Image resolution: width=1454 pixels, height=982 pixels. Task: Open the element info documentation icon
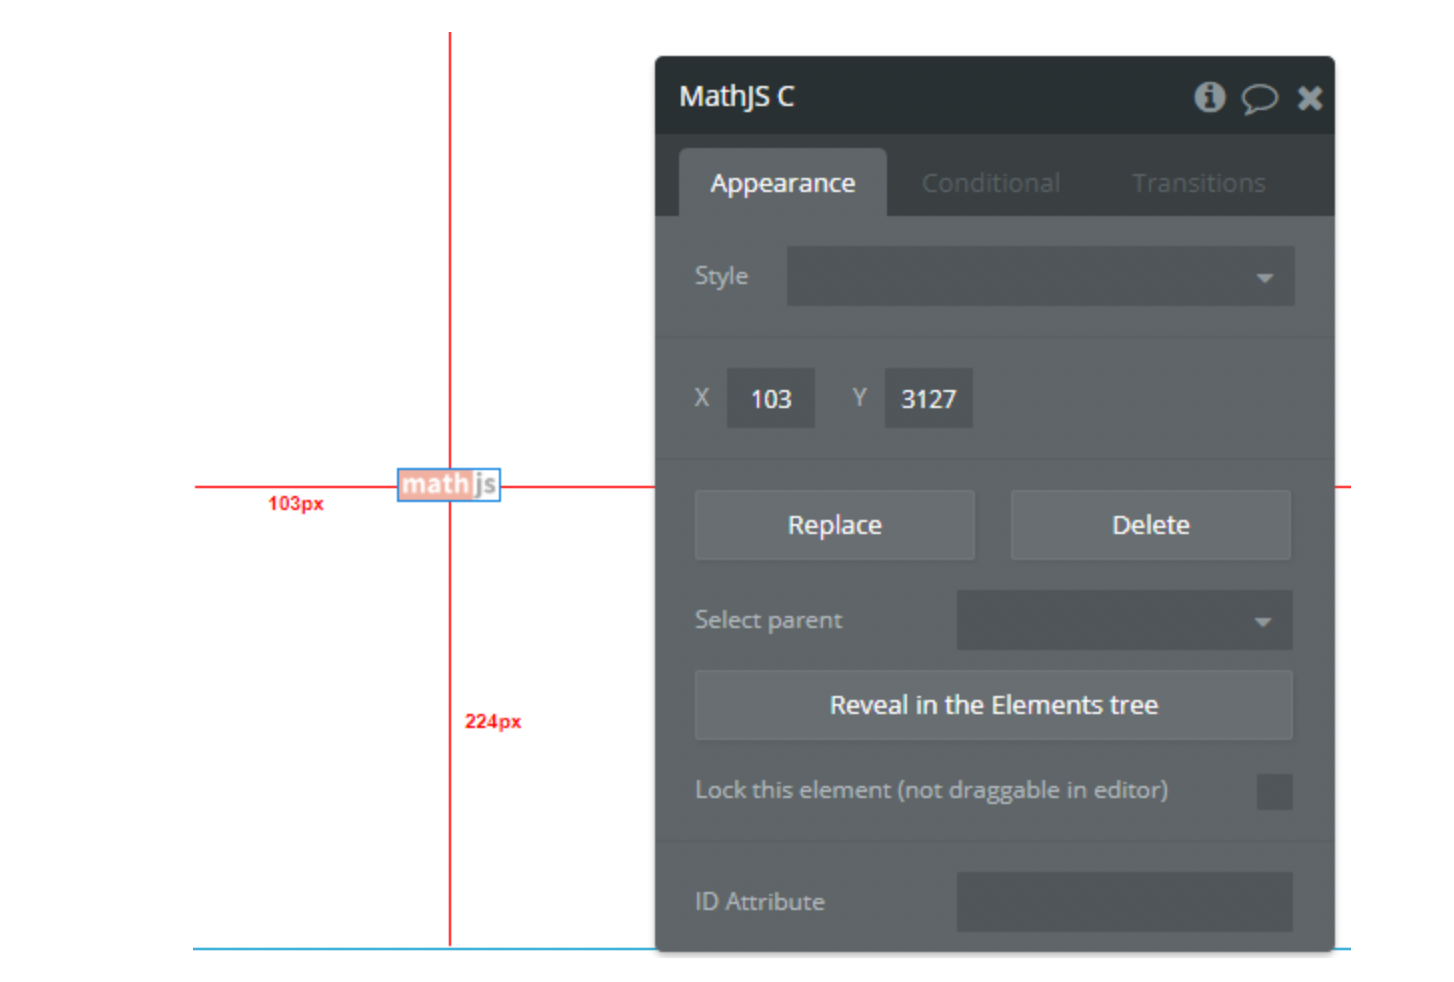(x=1209, y=97)
